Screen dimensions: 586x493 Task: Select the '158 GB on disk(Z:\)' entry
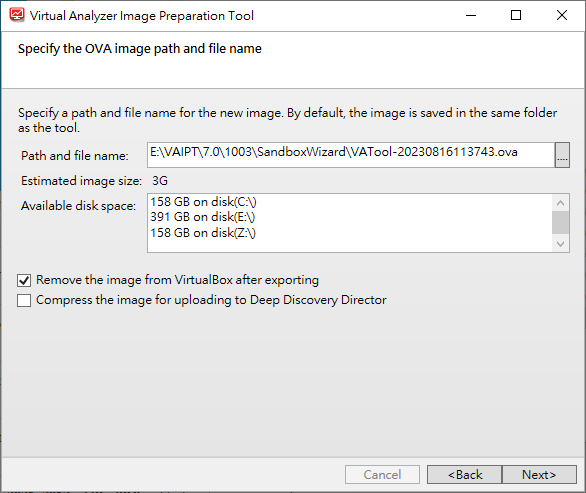[x=203, y=233]
